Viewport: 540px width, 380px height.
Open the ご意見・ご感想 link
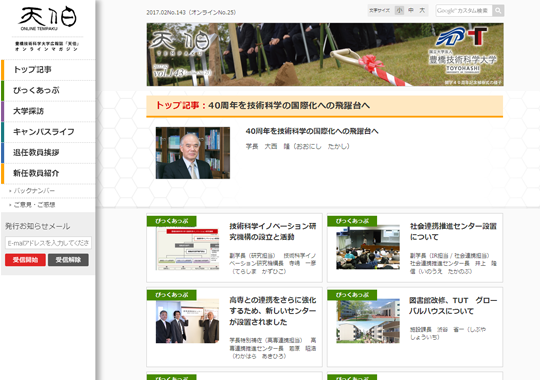pos(34,205)
